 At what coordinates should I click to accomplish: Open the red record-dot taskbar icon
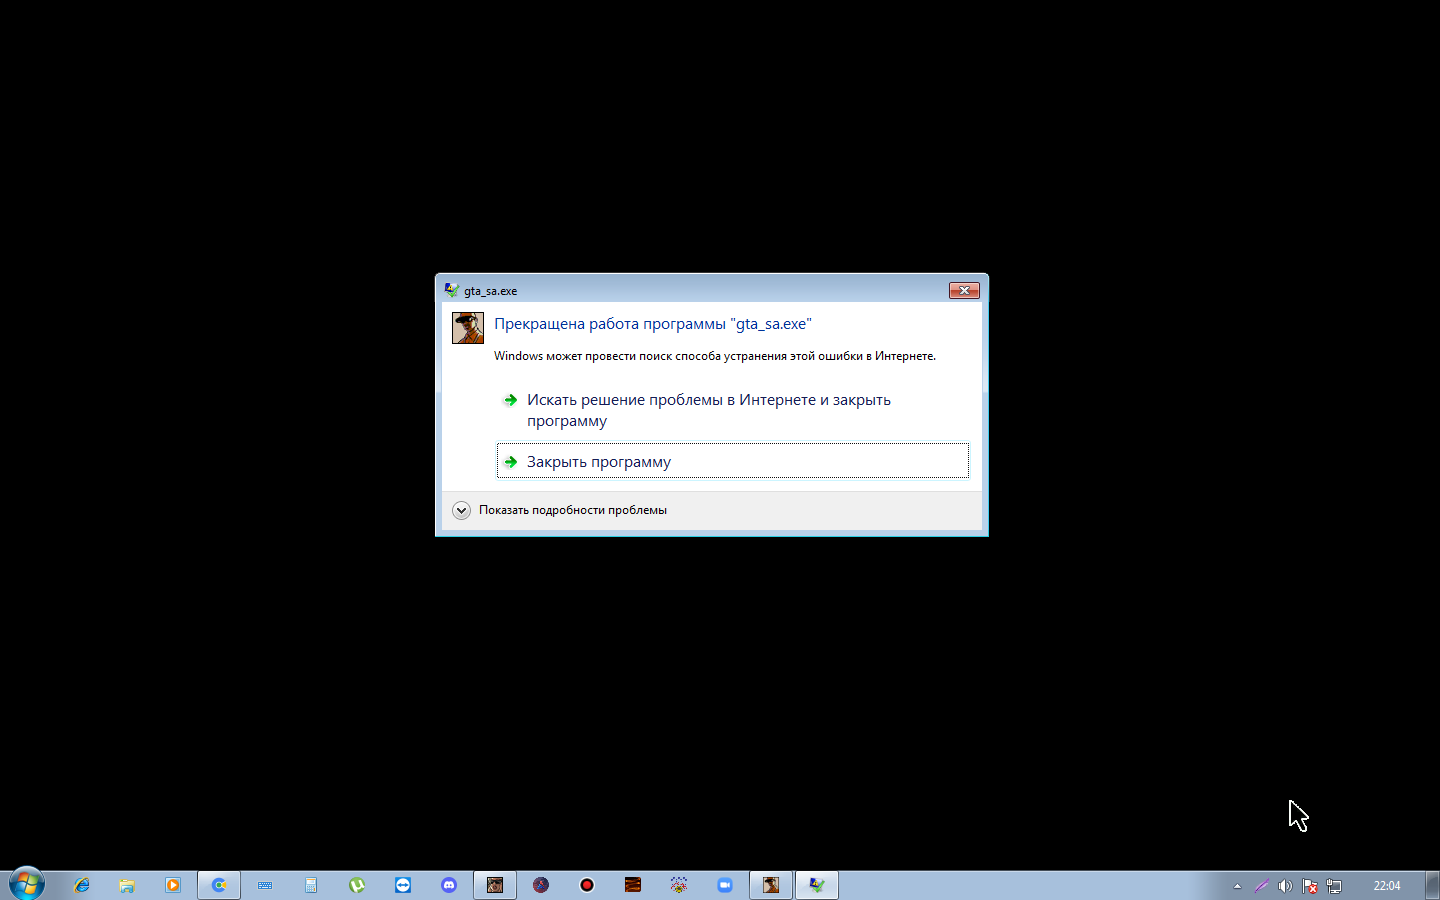587,885
